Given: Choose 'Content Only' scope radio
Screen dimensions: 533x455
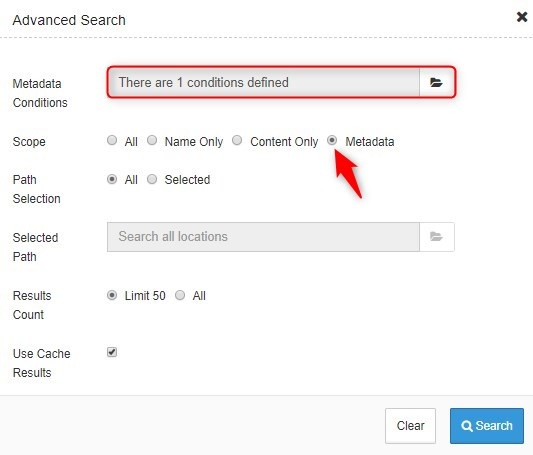Looking at the screenshot, I should tap(237, 140).
